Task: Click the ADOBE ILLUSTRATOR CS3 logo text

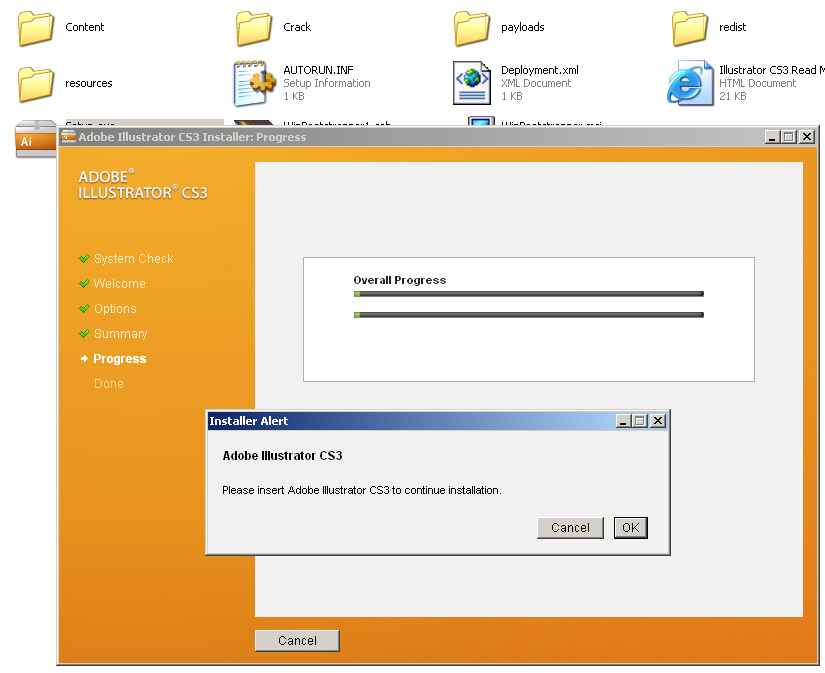Action: (143, 185)
